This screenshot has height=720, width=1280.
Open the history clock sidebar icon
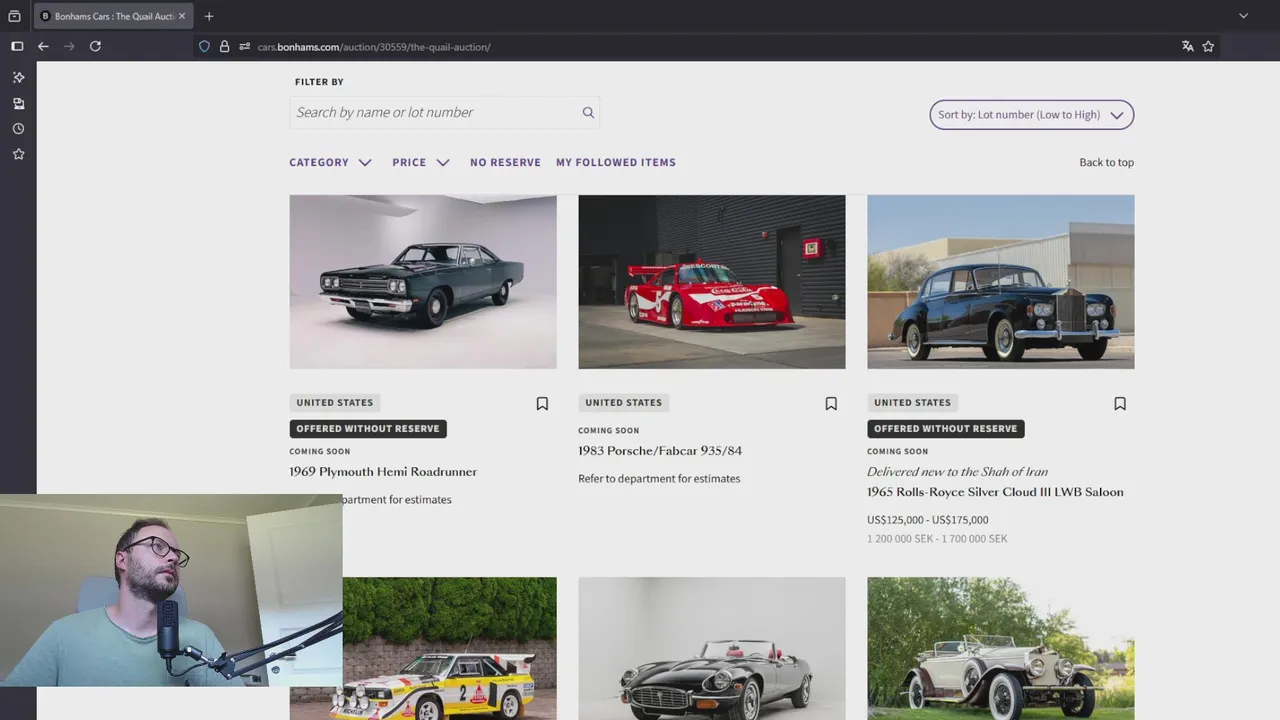[18, 129]
